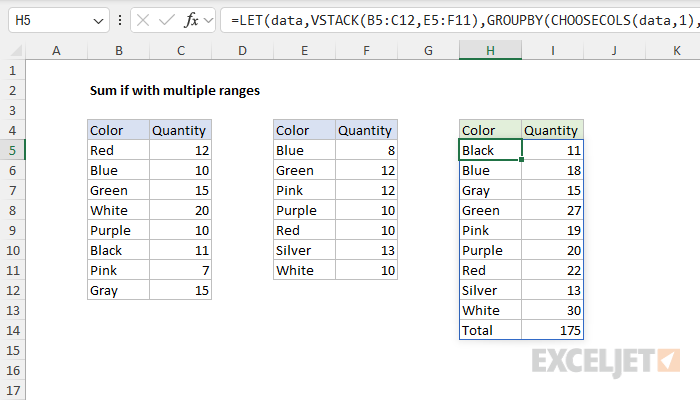Click cell B12 containing 'Gray'
The image size is (700, 400).
click(118, 290)
